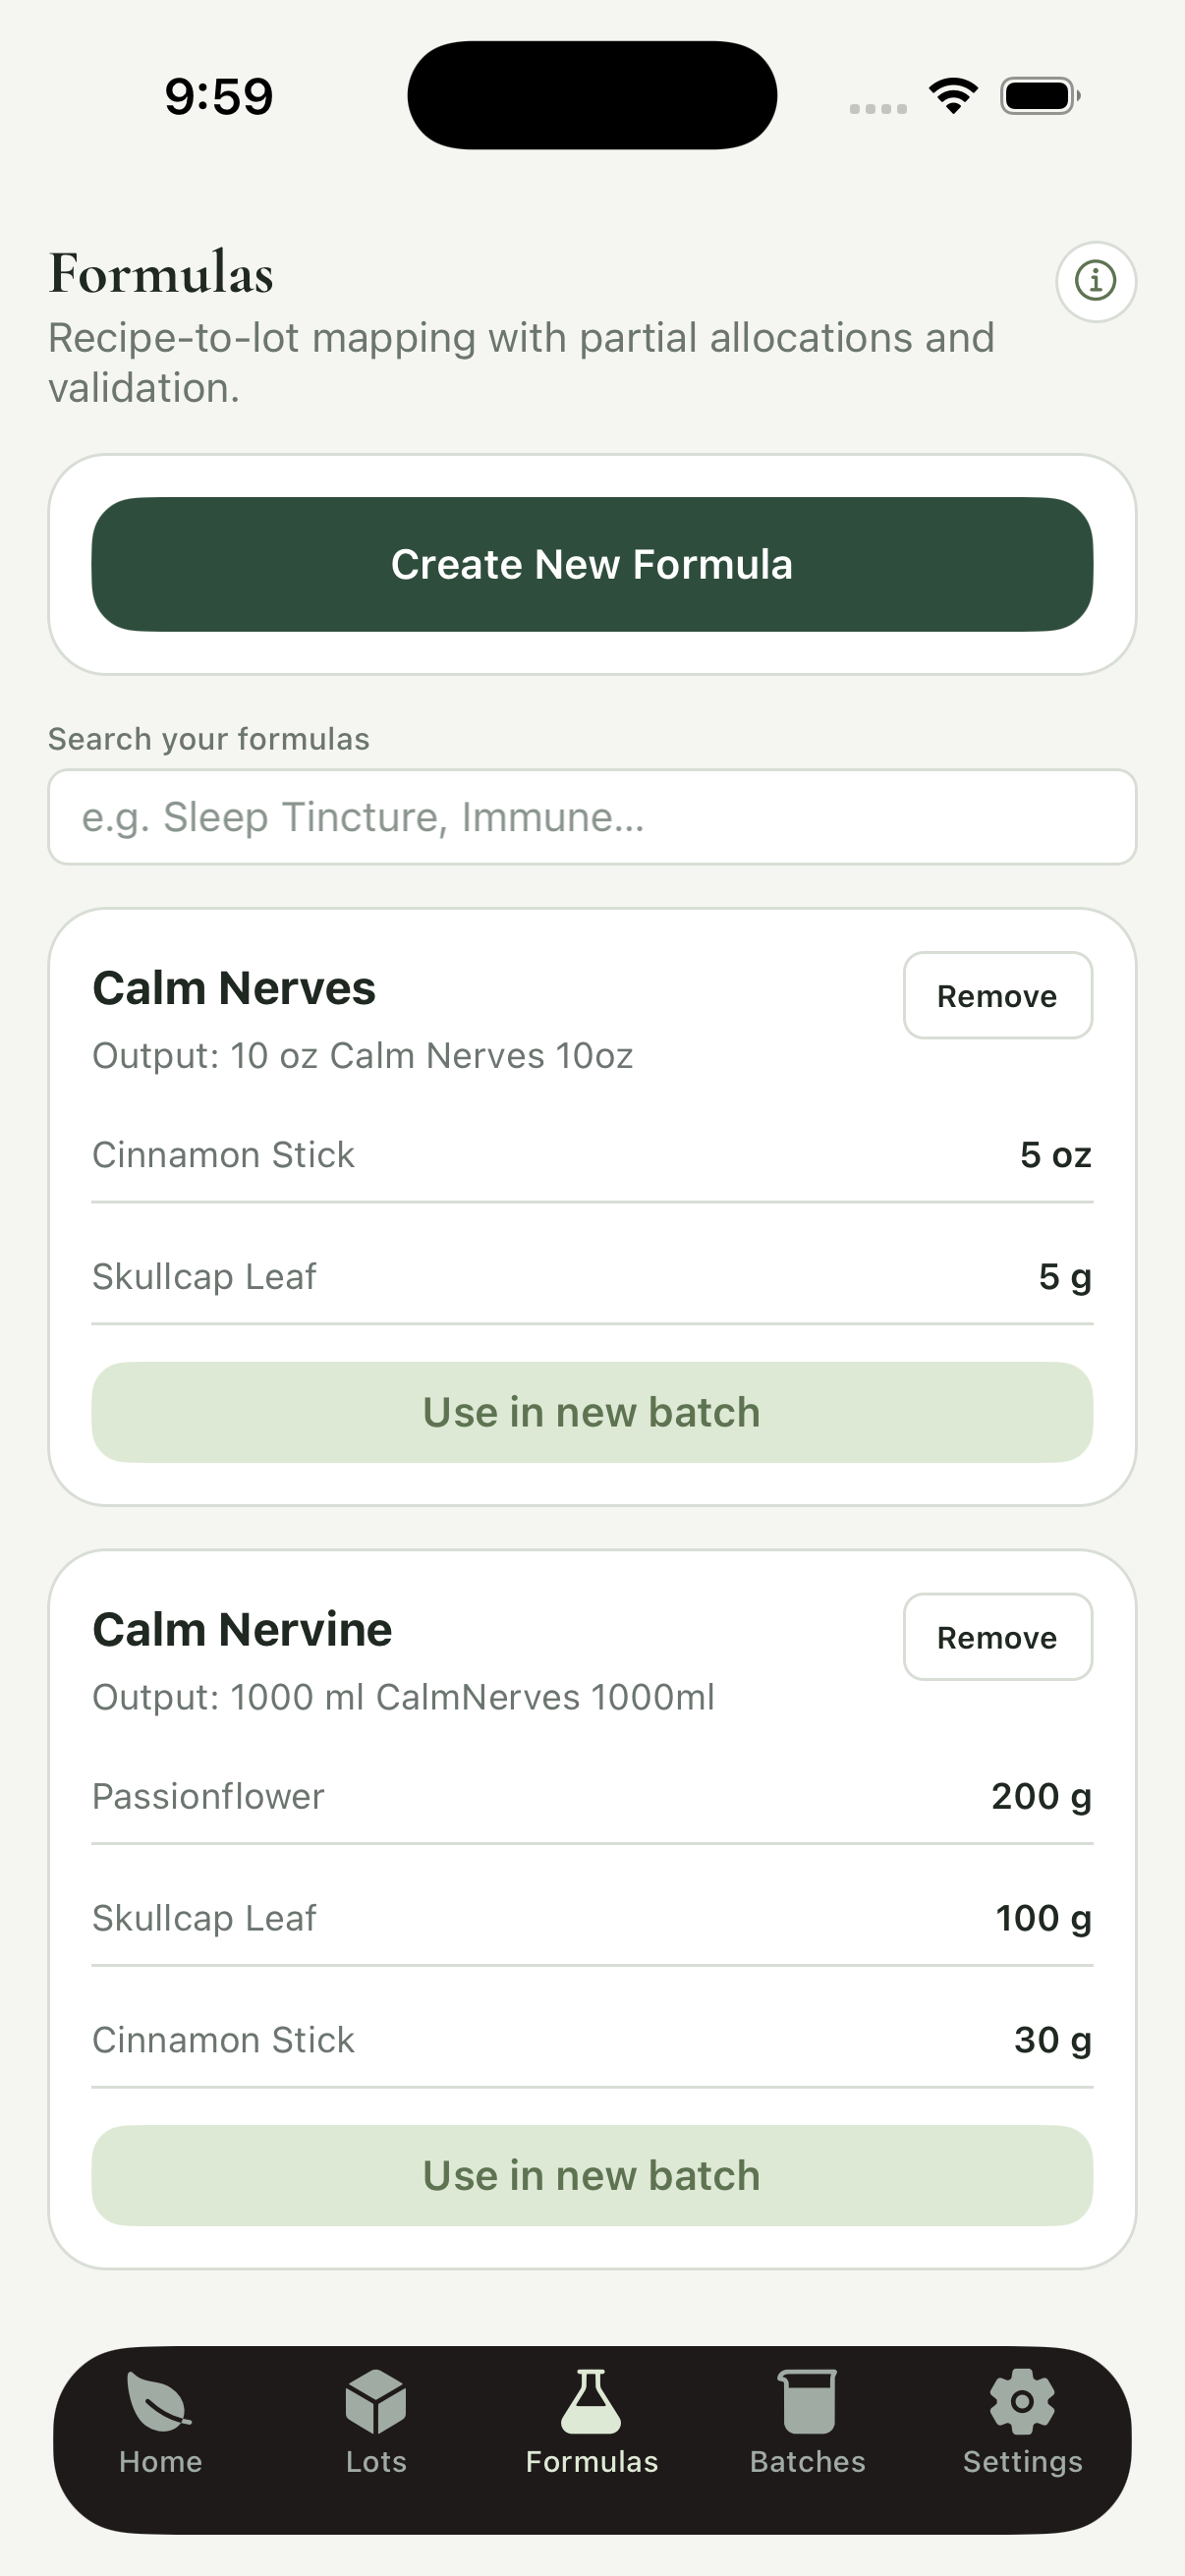Viewport: 1185px width, 2576px height.
Task: Click the formula search field
Action: pyautogui.click(x=592, y=817)
